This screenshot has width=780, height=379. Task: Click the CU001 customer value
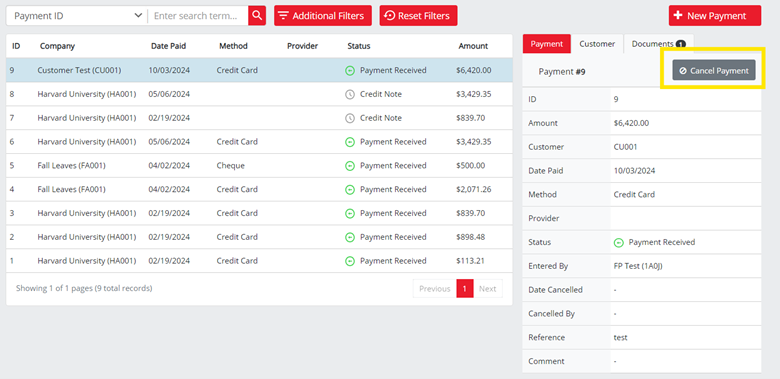coord(625,147)
